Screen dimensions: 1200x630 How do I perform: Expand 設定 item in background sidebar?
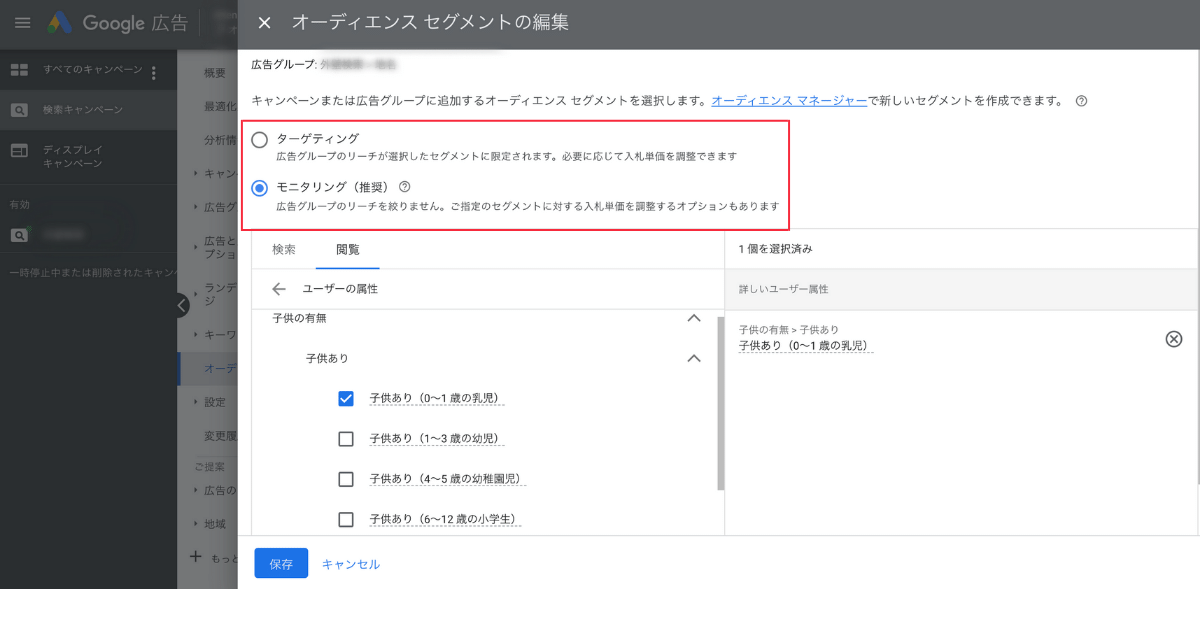(x=196, y=402)
